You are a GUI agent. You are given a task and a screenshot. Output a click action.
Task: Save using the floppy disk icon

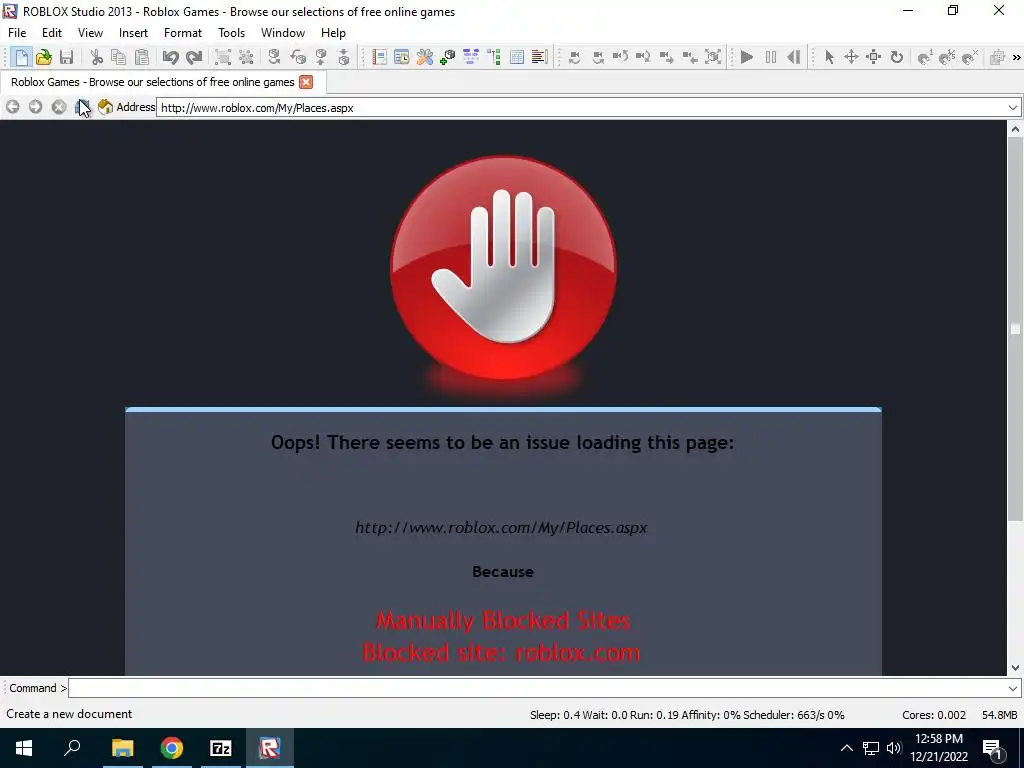point(66,57)
